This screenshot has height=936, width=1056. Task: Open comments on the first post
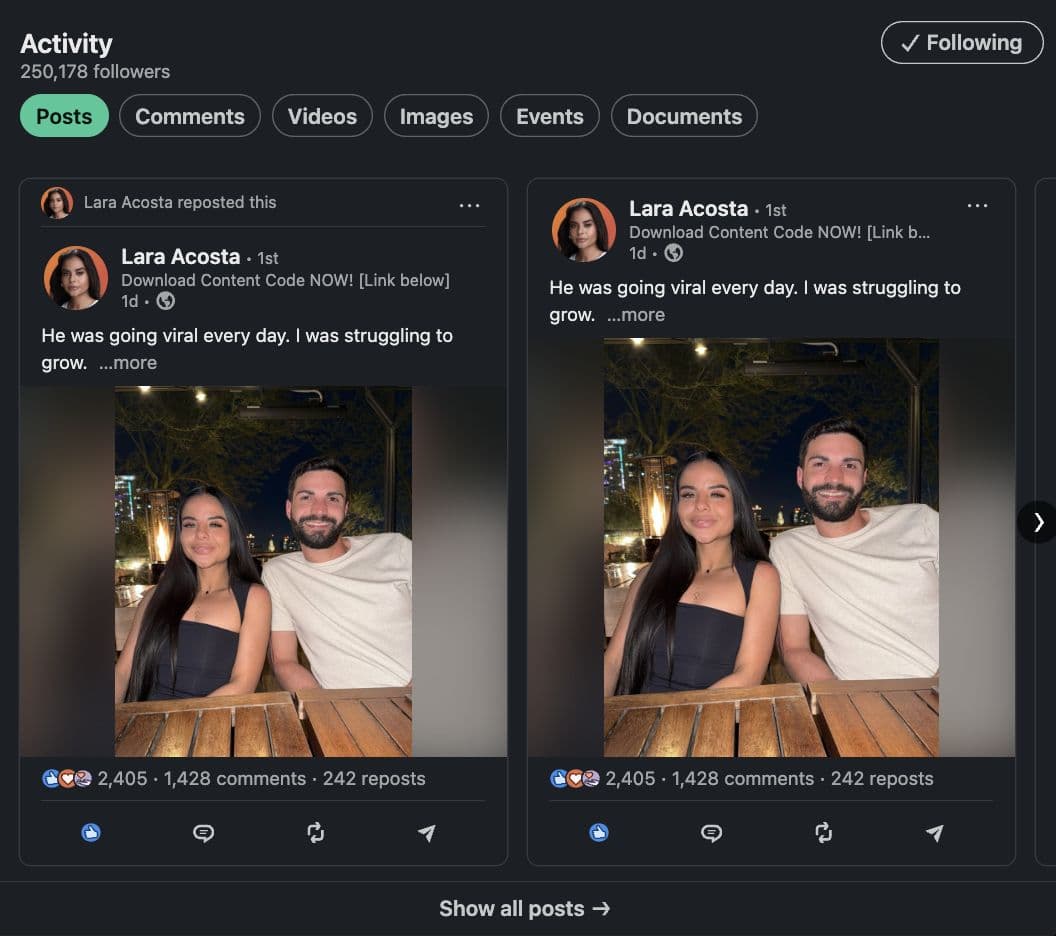203,832
